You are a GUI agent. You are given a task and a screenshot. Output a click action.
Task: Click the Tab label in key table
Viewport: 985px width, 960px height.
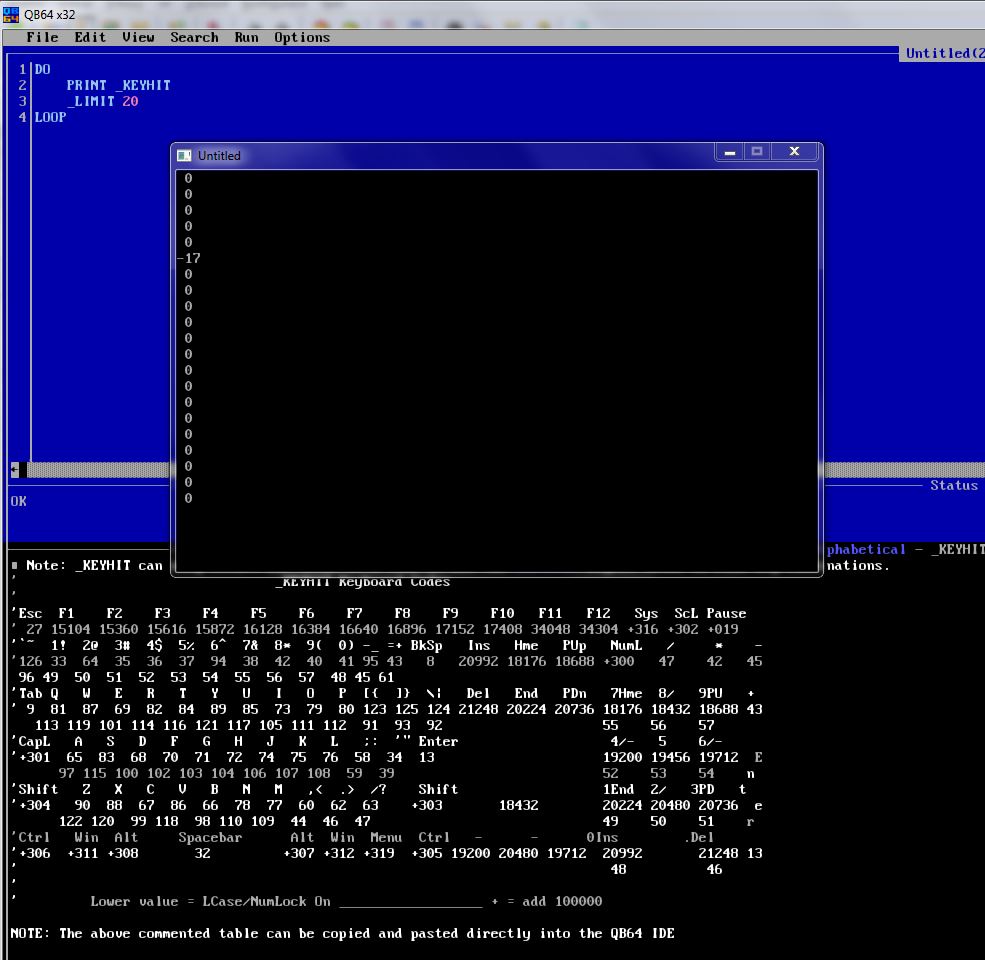click(30, 693)
